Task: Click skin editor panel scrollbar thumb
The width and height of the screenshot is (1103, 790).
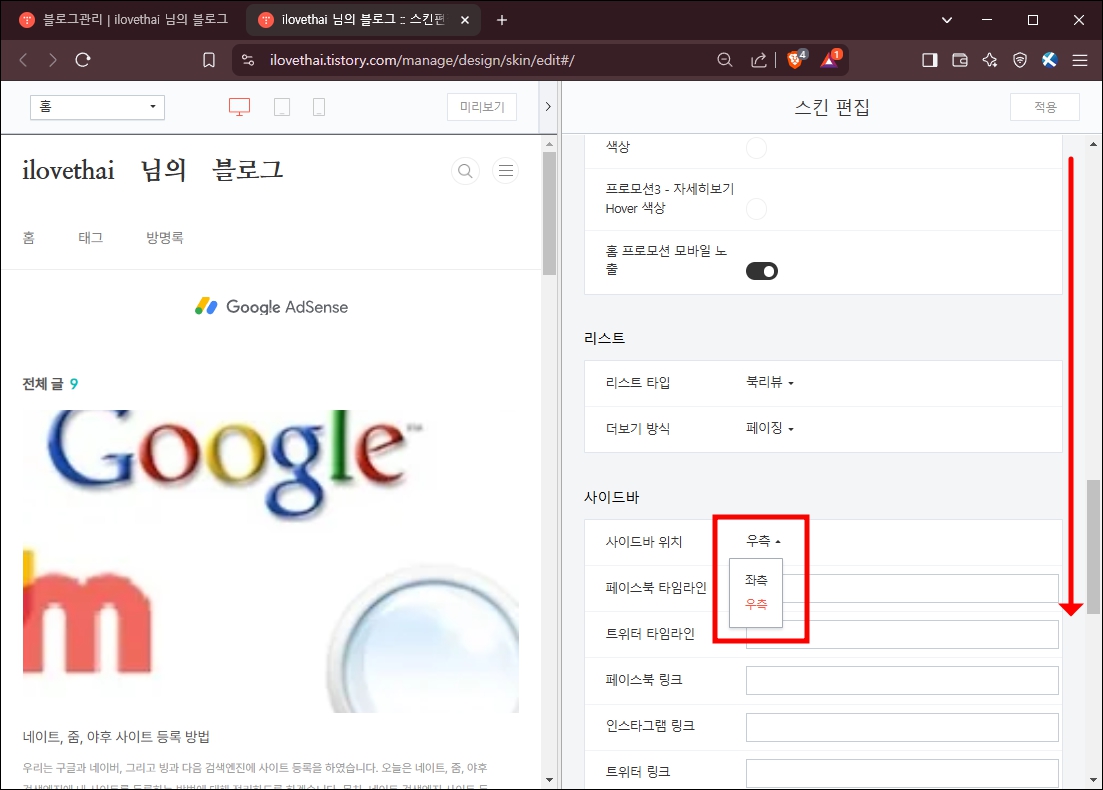Action: pos(1092,547)
